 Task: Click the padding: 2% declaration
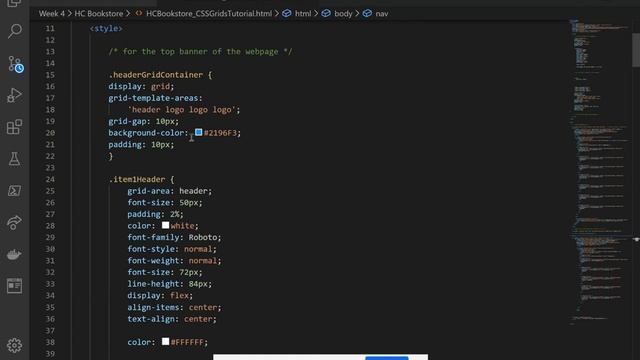click(x=156, y=214)
